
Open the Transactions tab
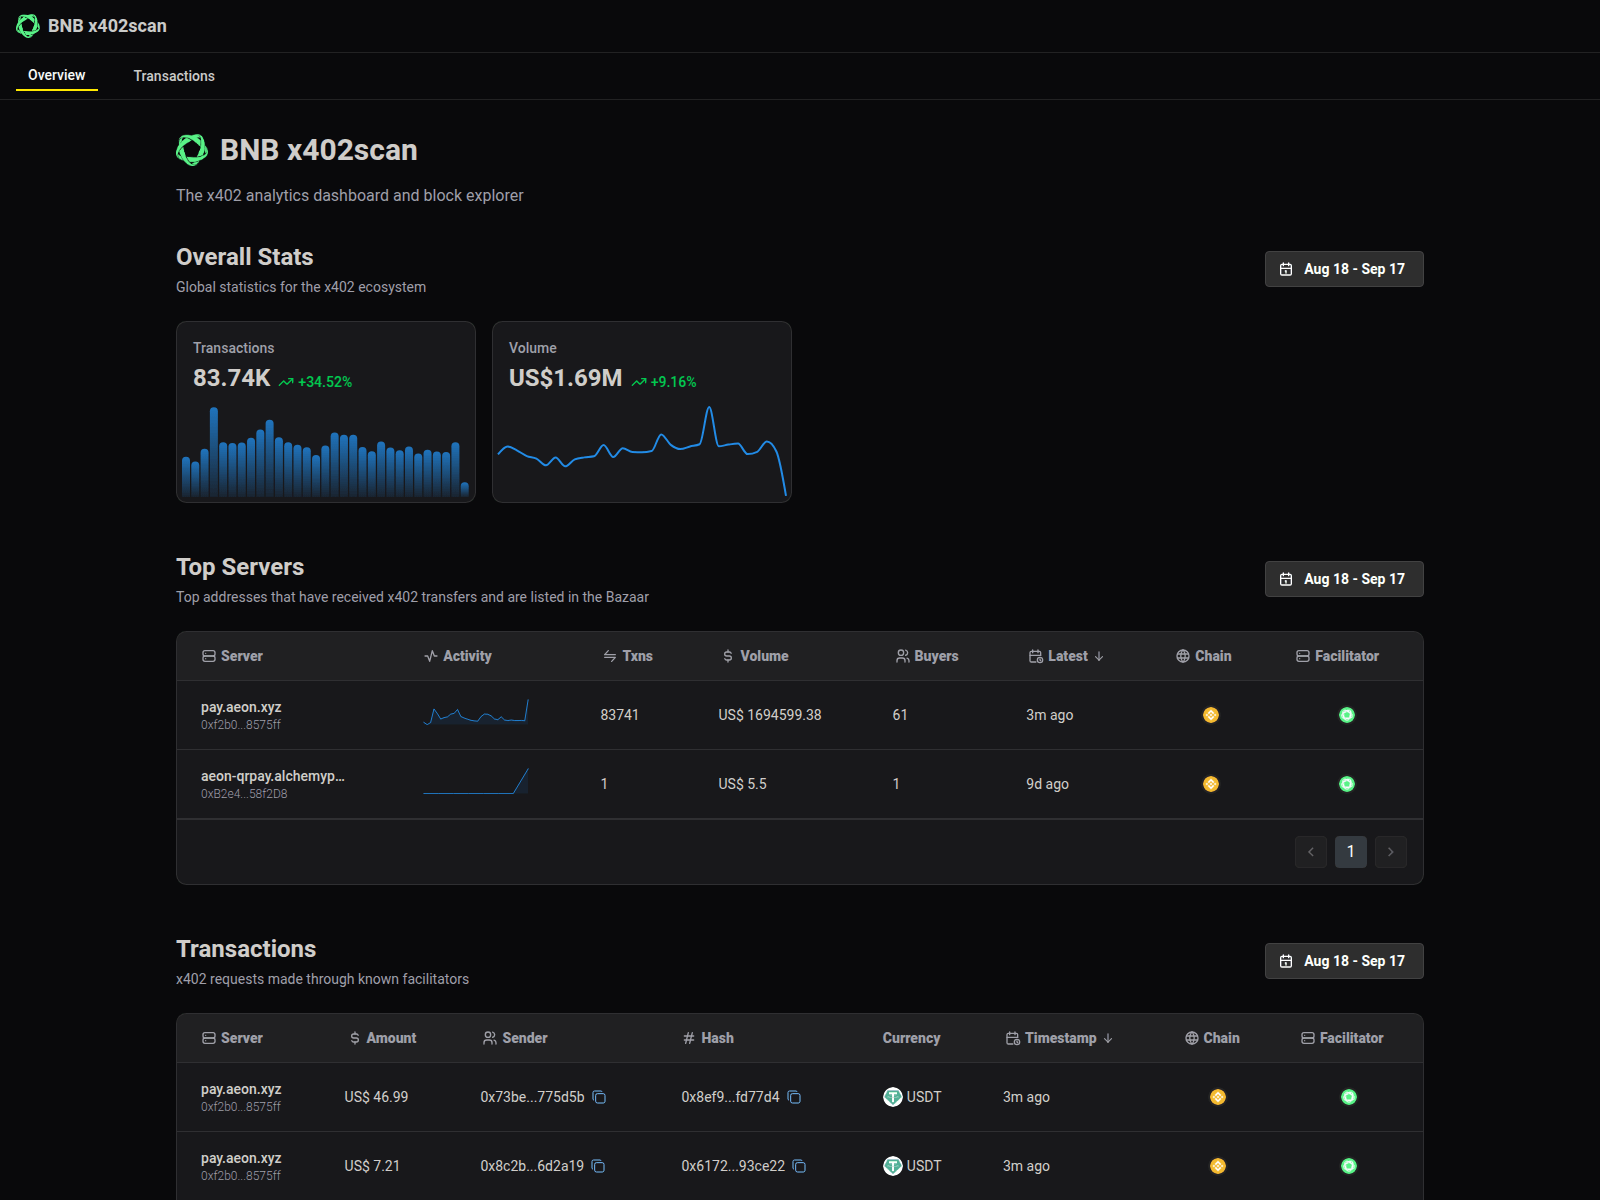click(174, 76)
